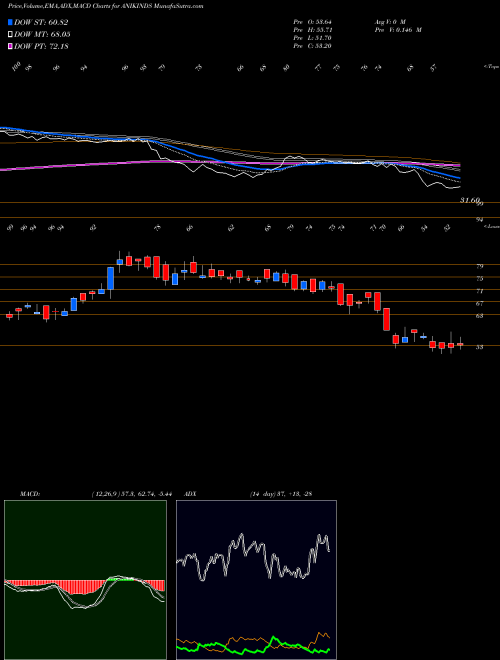The height and width of the screenshot is (660, 500).
Task: Click the Pre V 0.146 M volume label
Action: [x=398, y=30]
